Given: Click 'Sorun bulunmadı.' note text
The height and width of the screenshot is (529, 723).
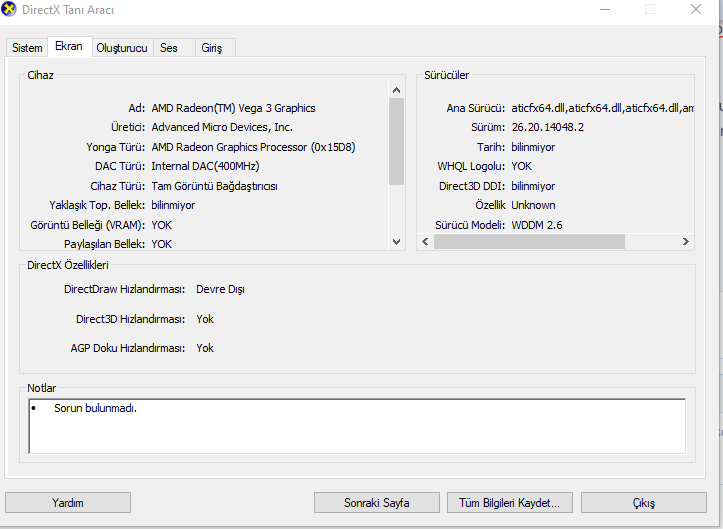Looking at the screenshot, I should click(x=95, y=408).
